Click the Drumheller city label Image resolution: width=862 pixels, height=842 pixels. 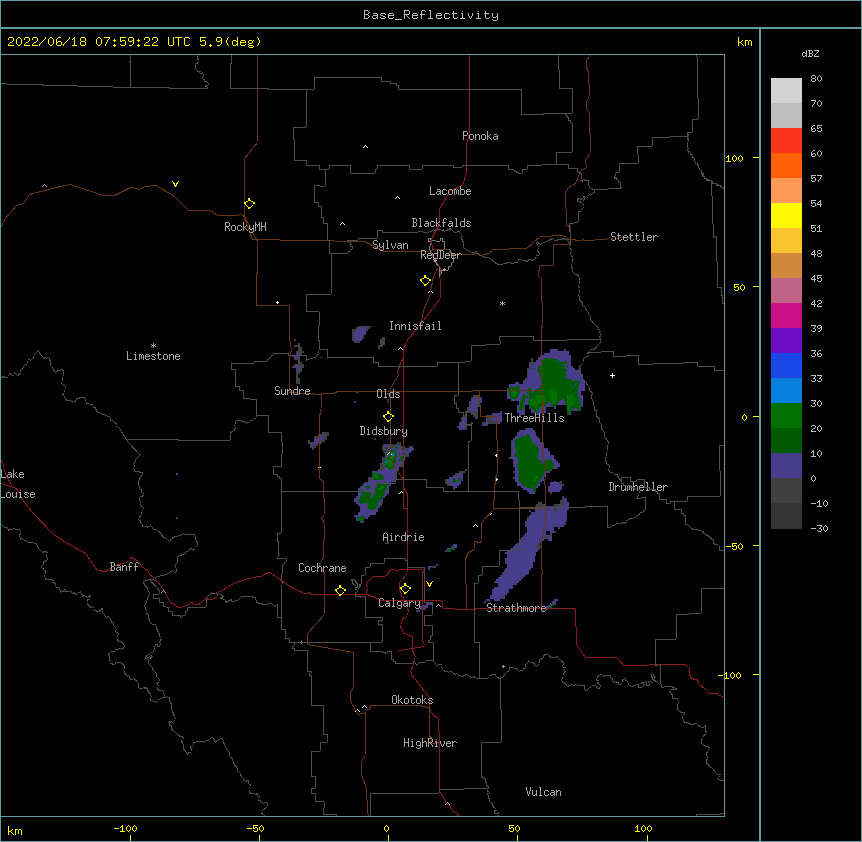coord(638,487)
